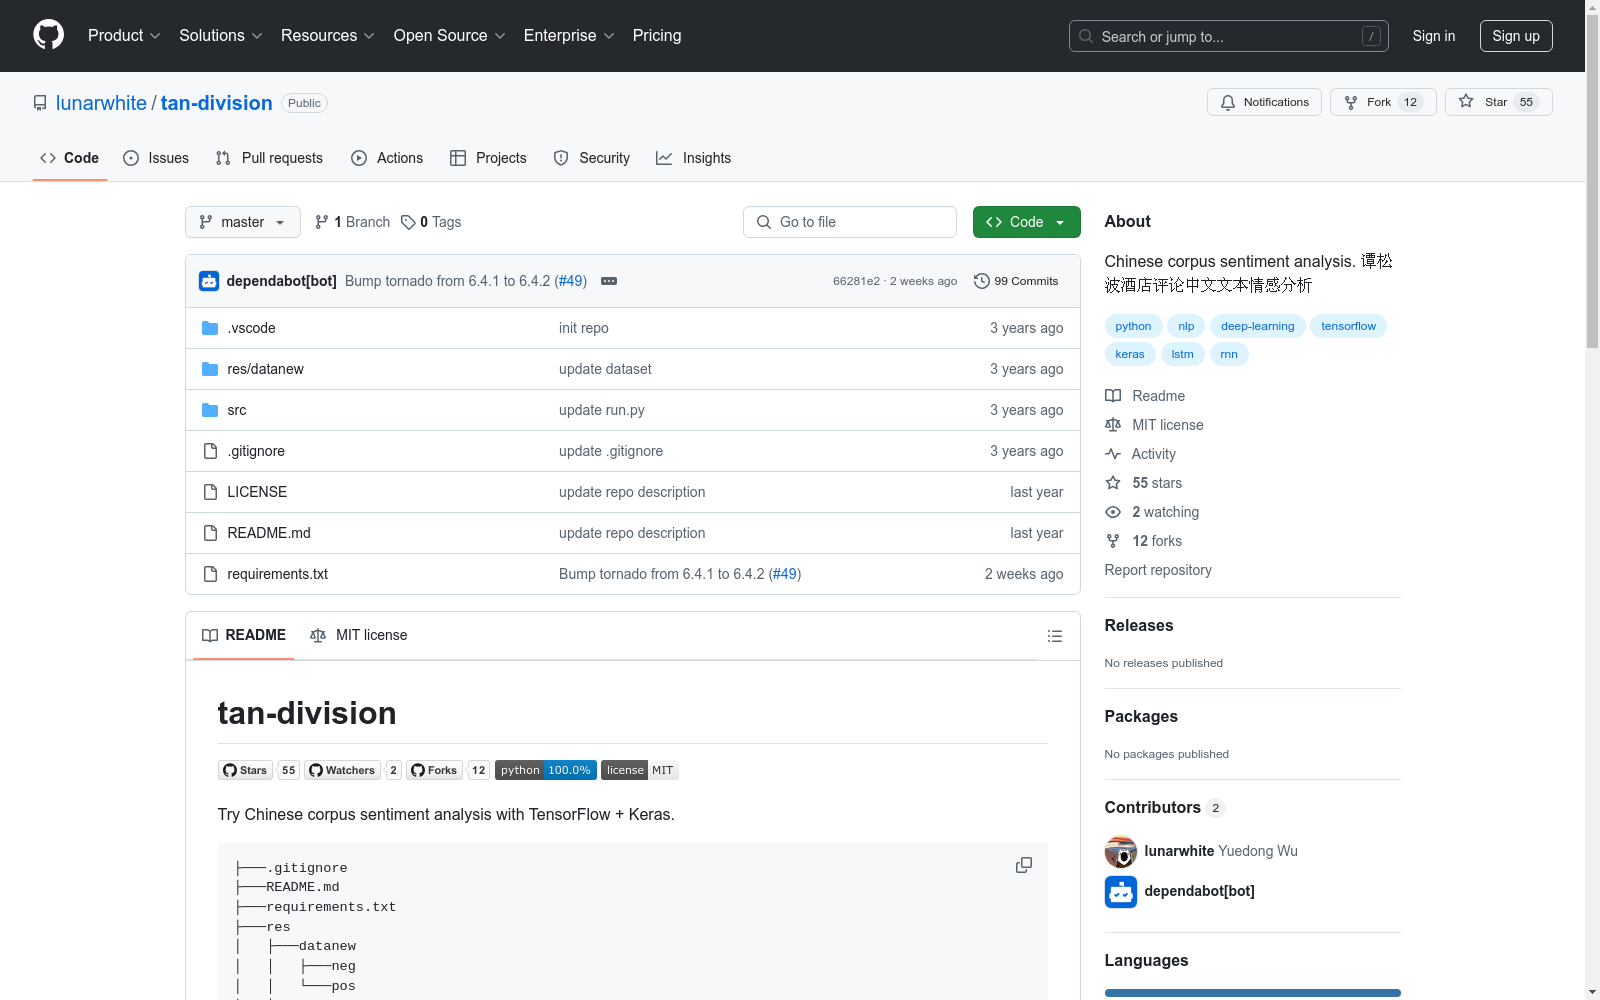Viewport: 1600px width, 1000px height.
Task: Open the res/datanew folder
Action: click(x=265, y=369)
